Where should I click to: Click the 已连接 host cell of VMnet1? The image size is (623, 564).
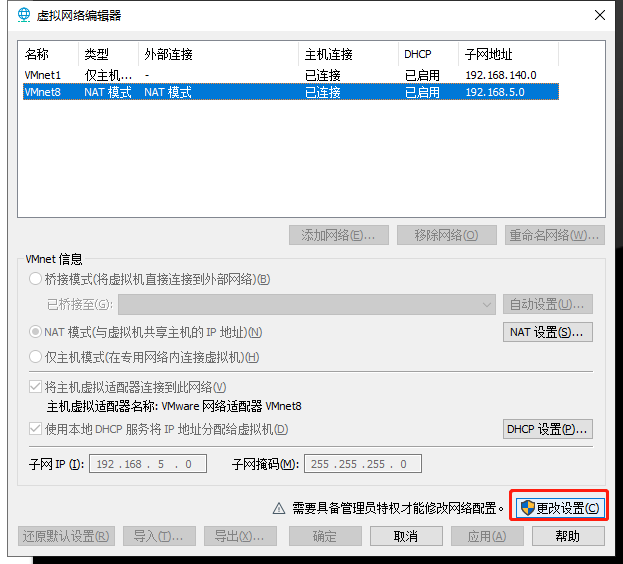[x=323, y=75]
